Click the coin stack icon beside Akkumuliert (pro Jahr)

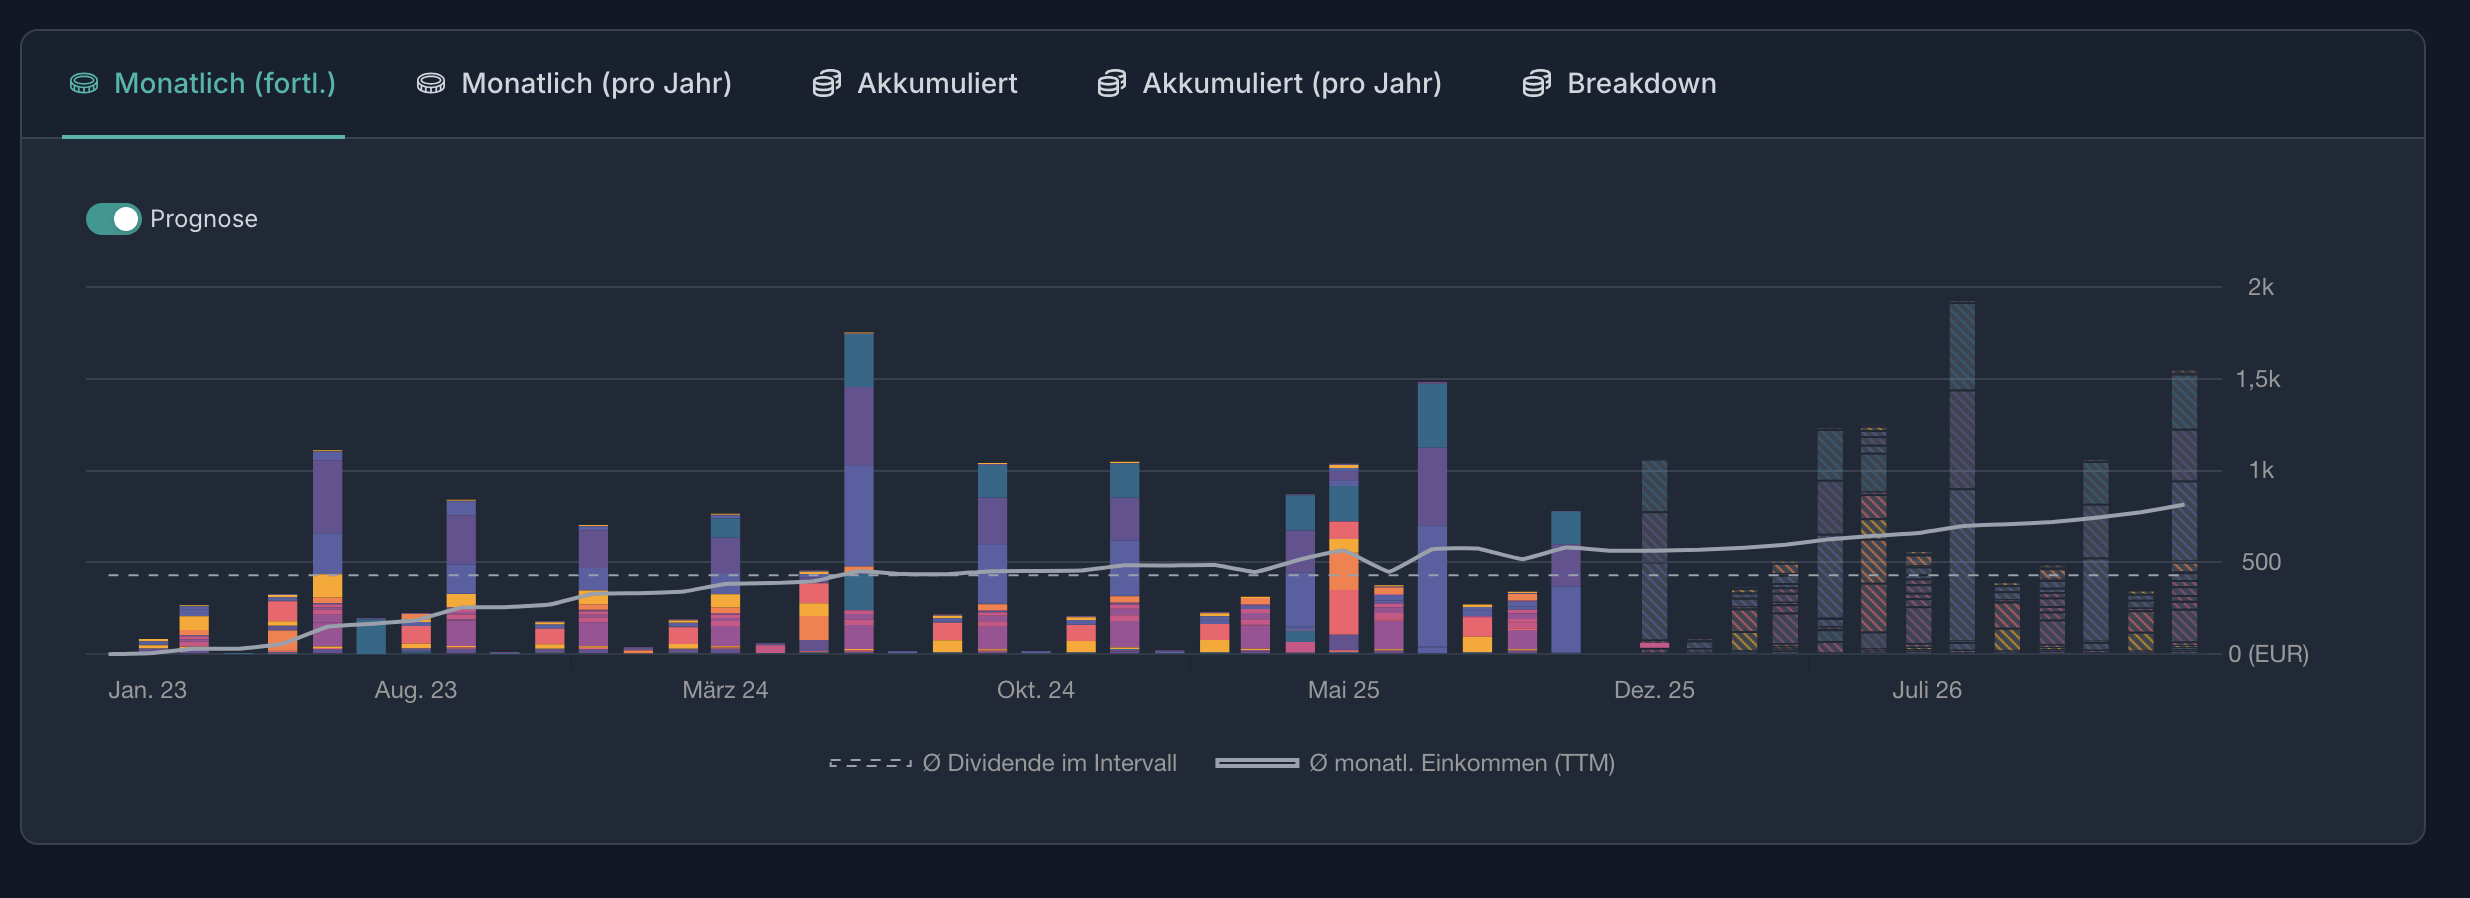tap(1112, 84)
